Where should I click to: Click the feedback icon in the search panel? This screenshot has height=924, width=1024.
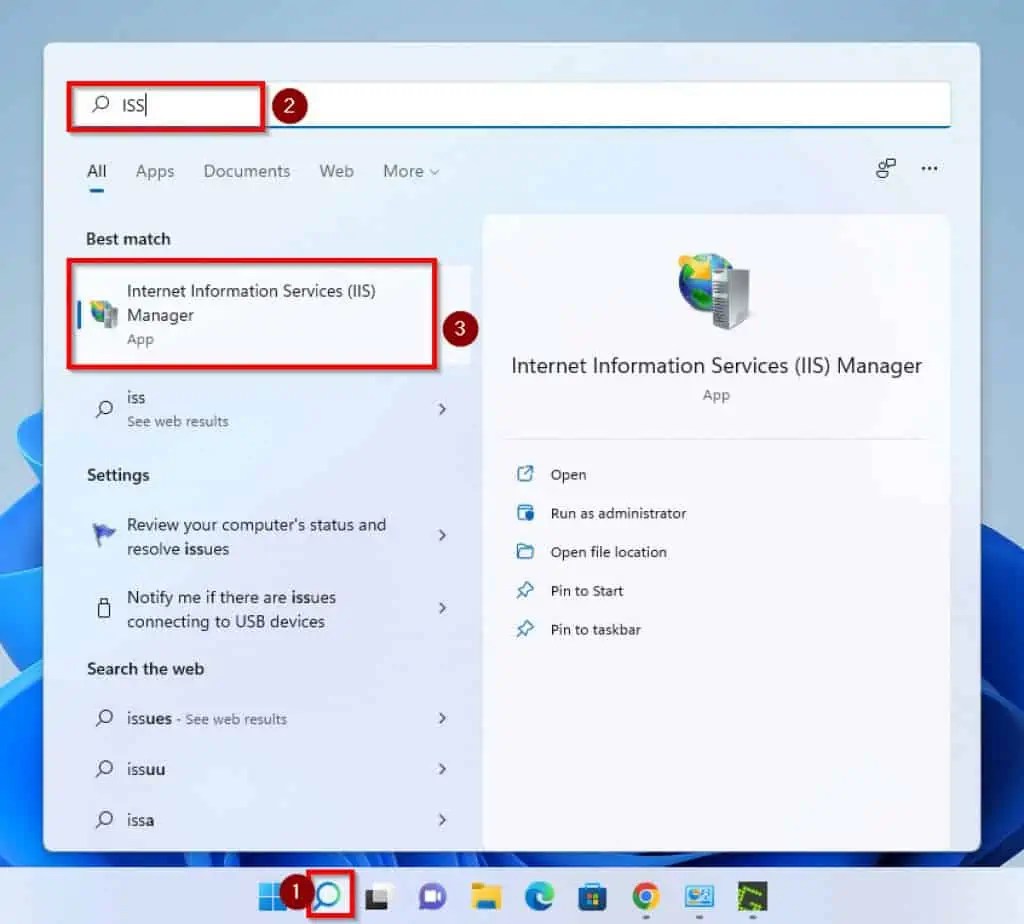884,169
